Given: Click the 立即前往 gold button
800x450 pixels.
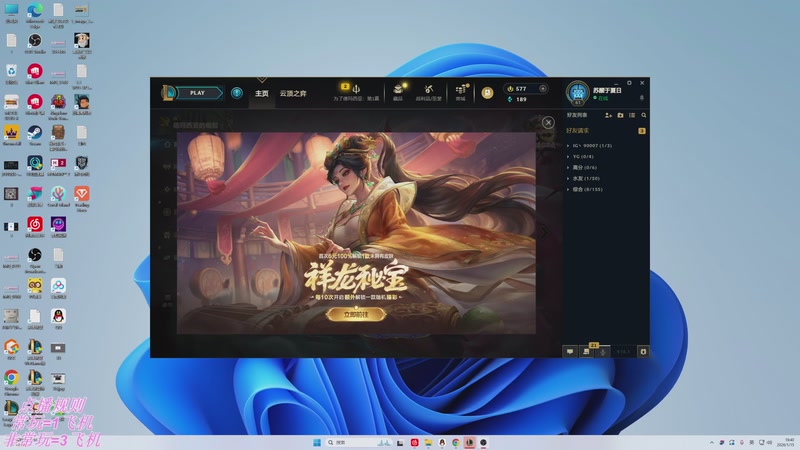Looking at the screenshot, I should (x=356, y=314).
